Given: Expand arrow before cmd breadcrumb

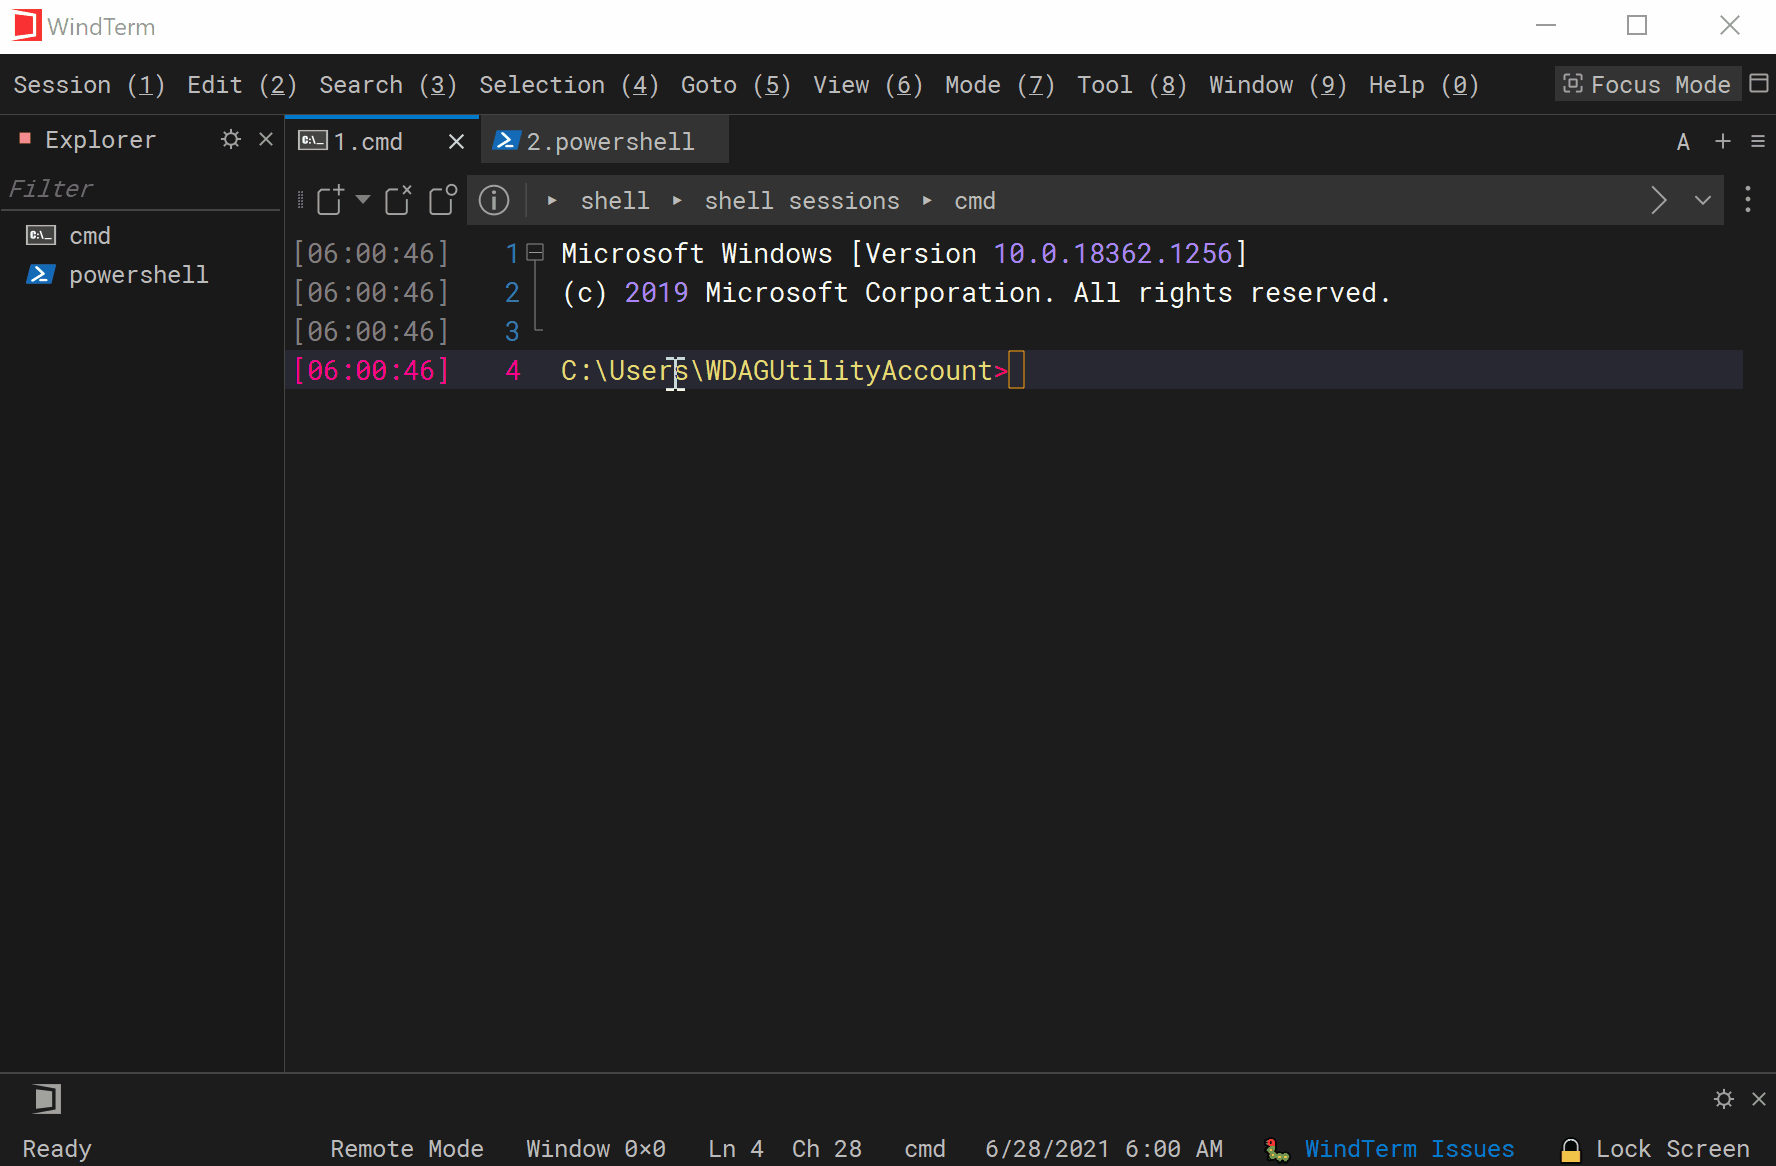Looking at the screenshot, I should pyautogui.click(x=927, y=201).
